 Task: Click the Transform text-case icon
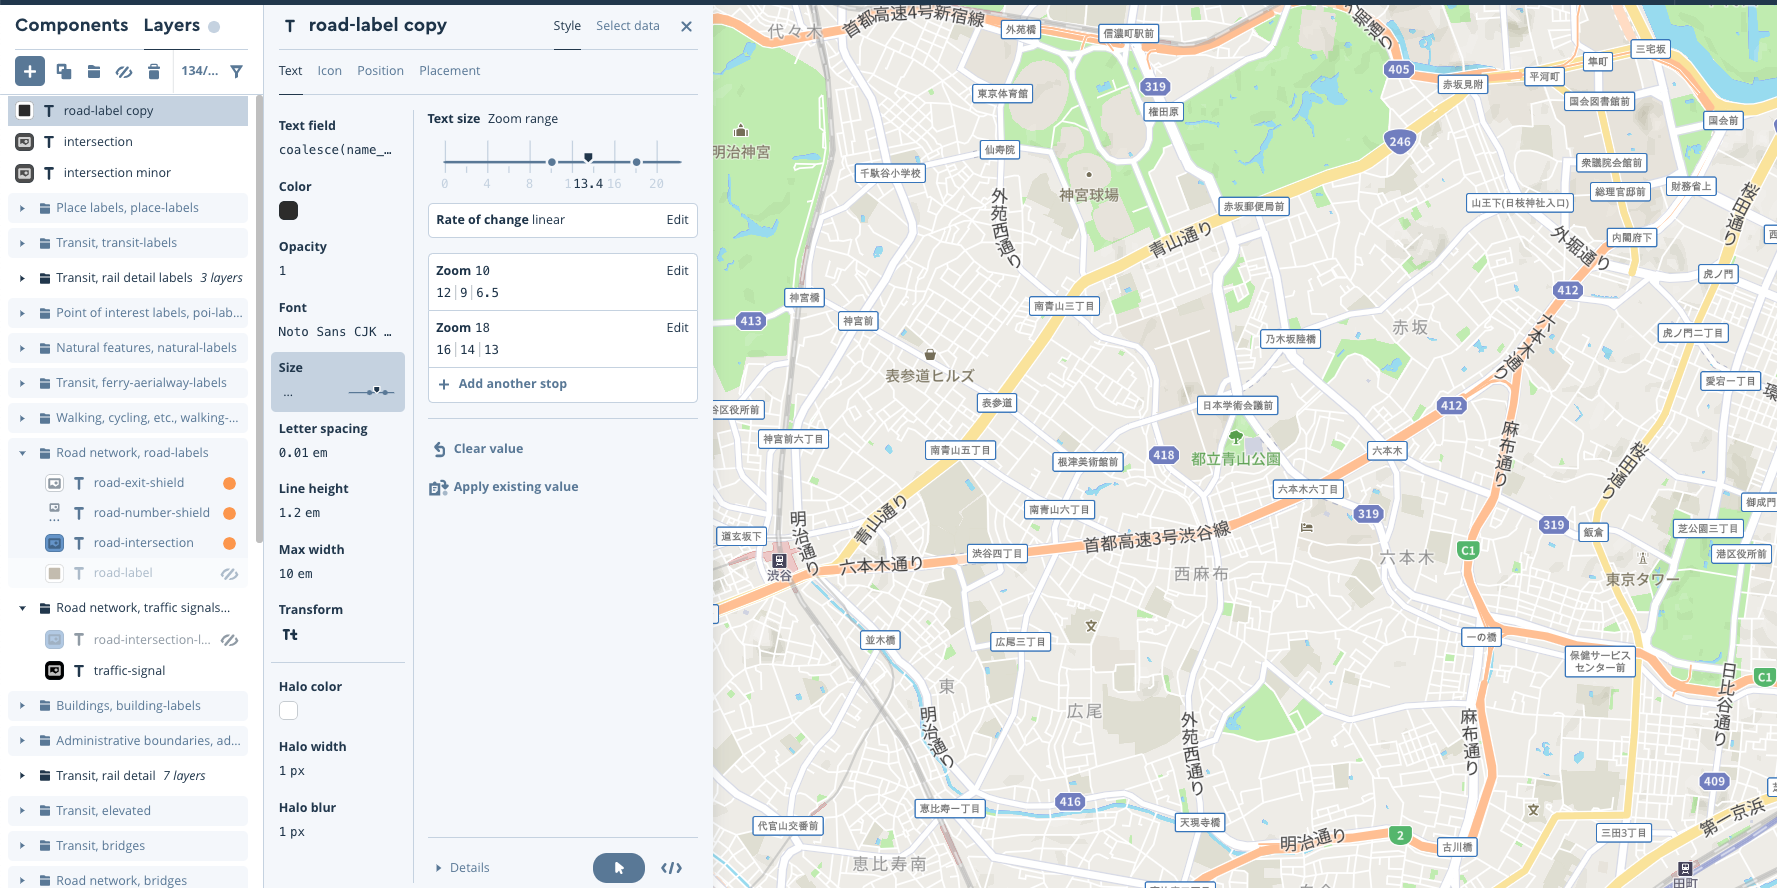pos(290,634)
